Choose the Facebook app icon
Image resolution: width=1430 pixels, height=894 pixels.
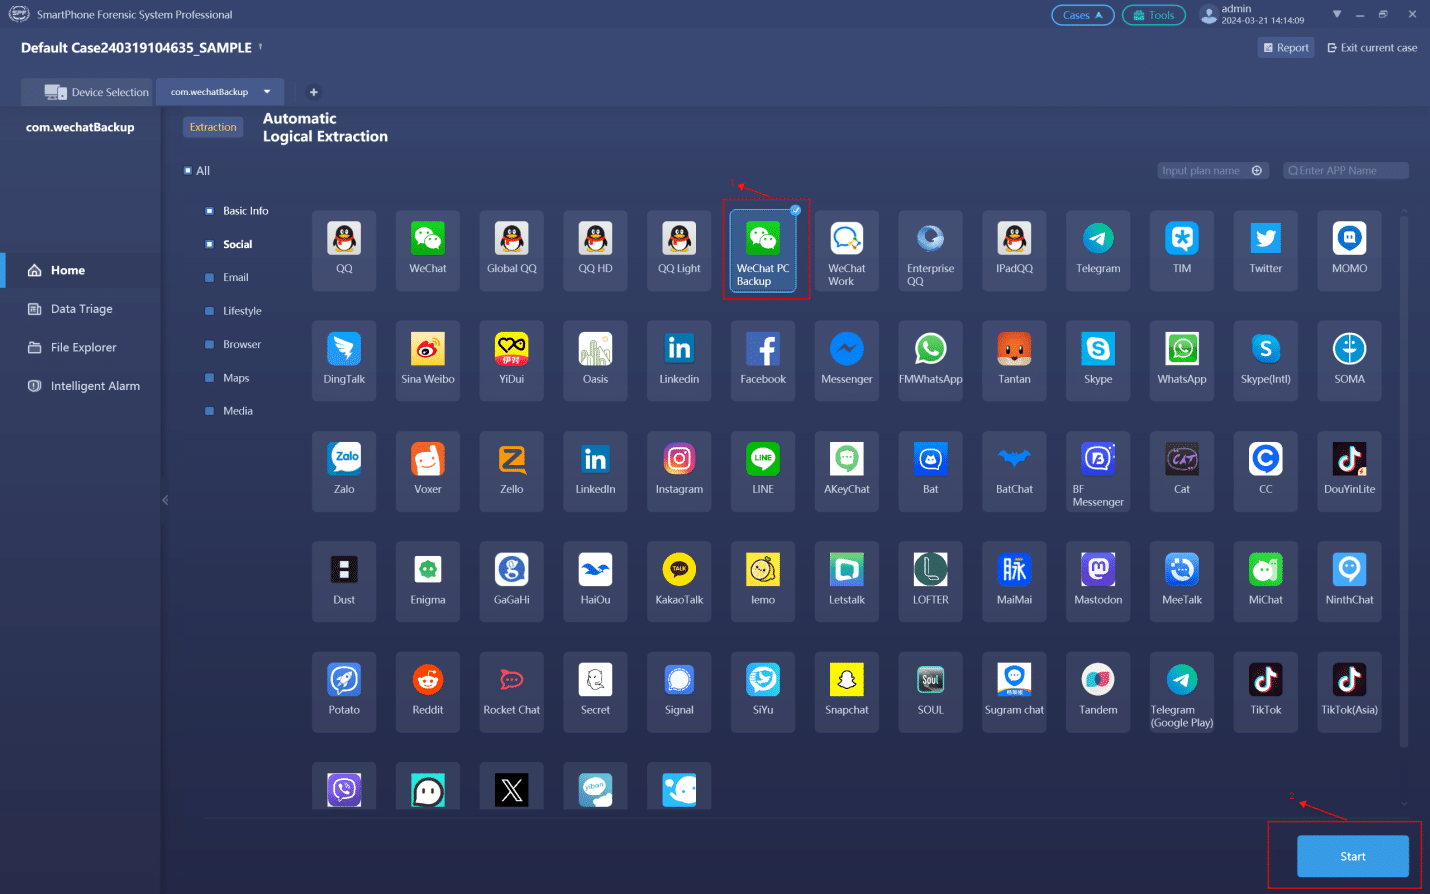coord(763,361)
